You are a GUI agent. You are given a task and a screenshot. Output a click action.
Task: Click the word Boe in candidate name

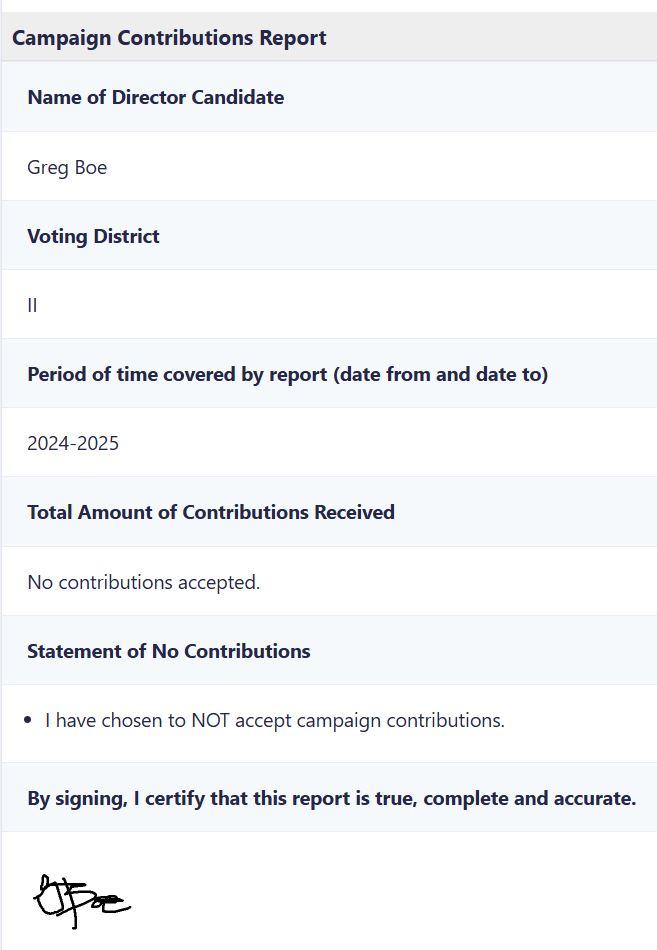(x=91, y=167)
